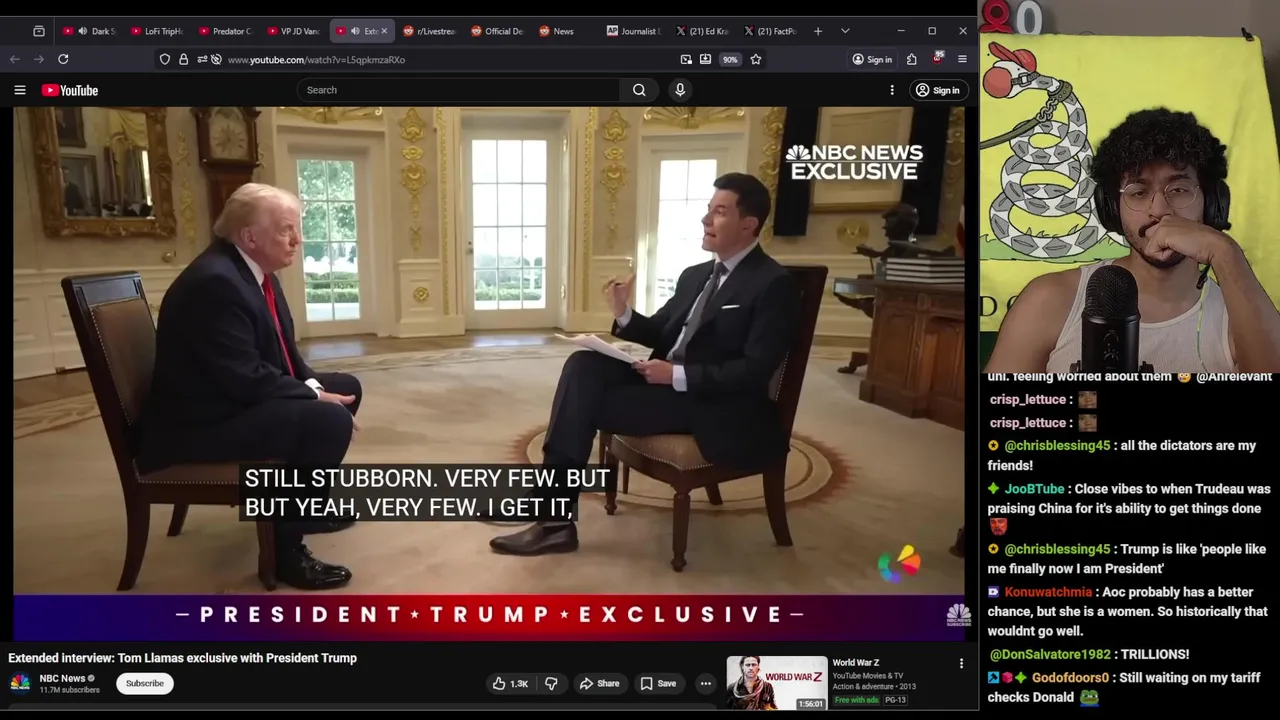The width and height of the screenshot is (1280, 720).
Task: Open red extension icon with badge
Action: [x=937, y=59]
